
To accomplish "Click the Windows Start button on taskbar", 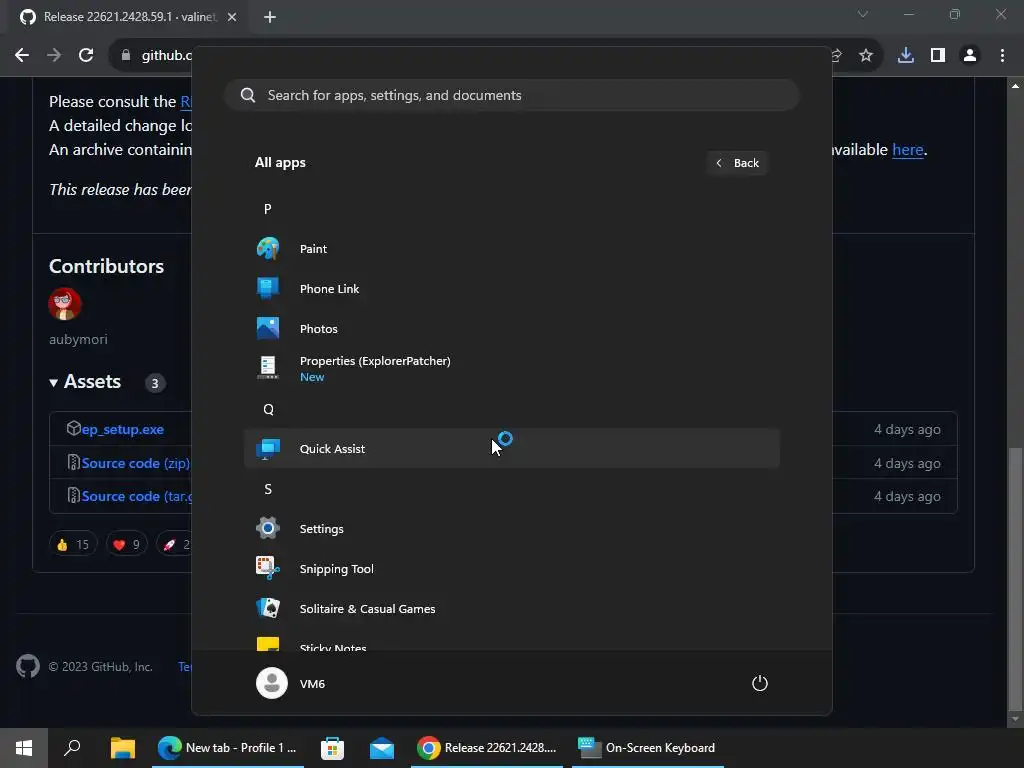I will coord(24,748).
